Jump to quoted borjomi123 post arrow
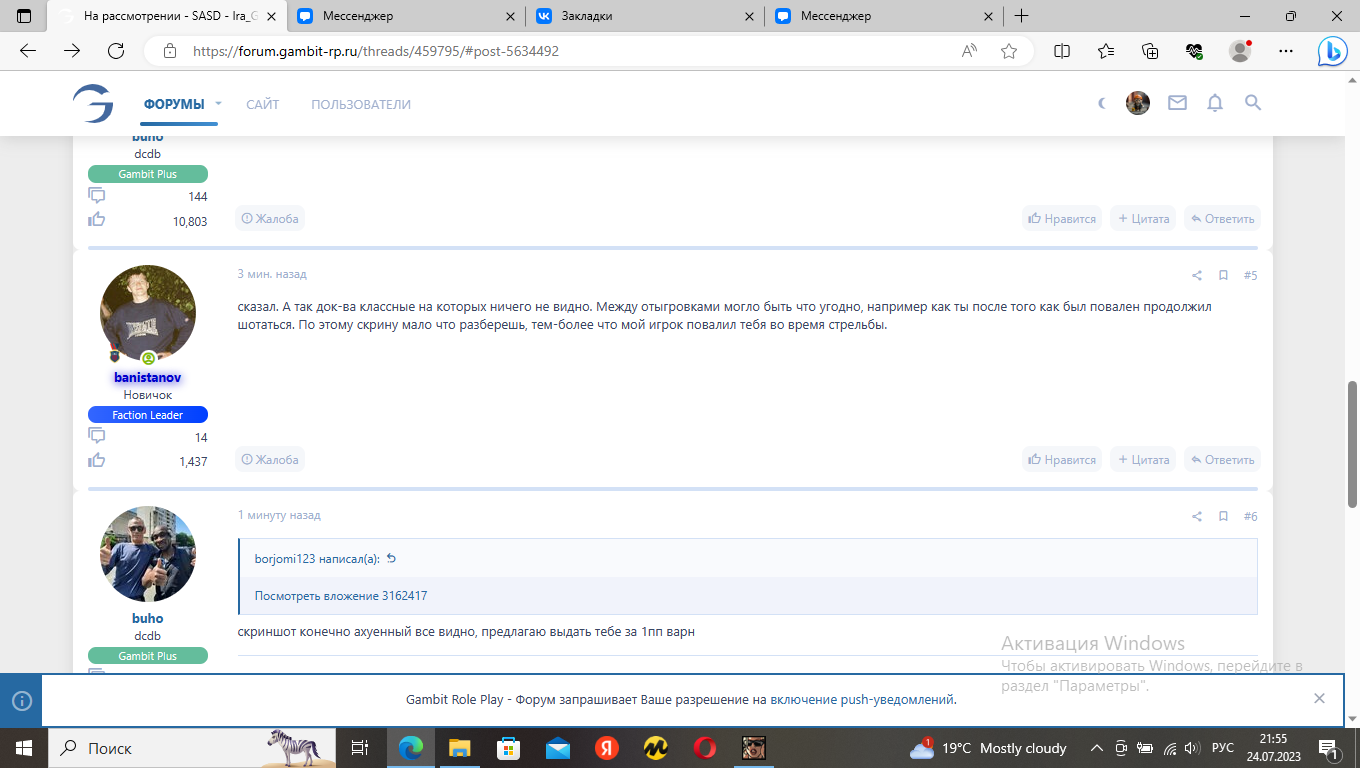This screenshot has height=768, width=1360. [x=391, y=559]
